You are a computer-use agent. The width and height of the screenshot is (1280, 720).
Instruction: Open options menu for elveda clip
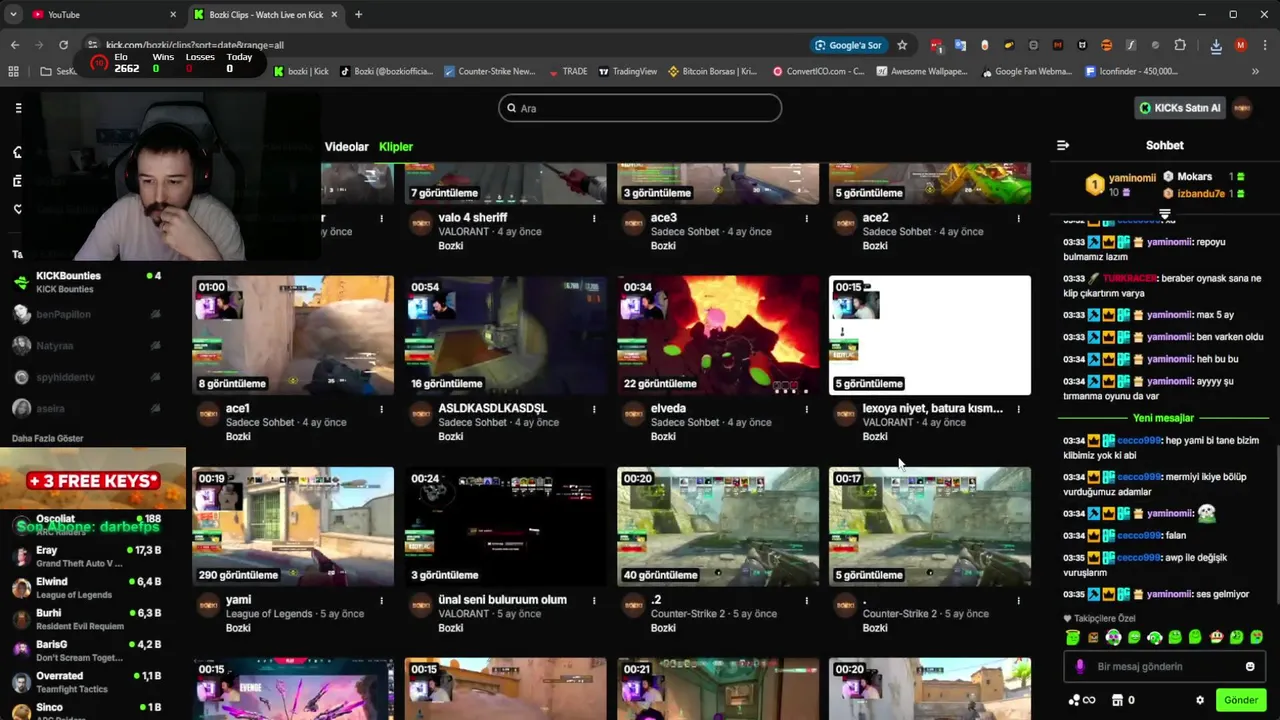[x=806, y=409]
